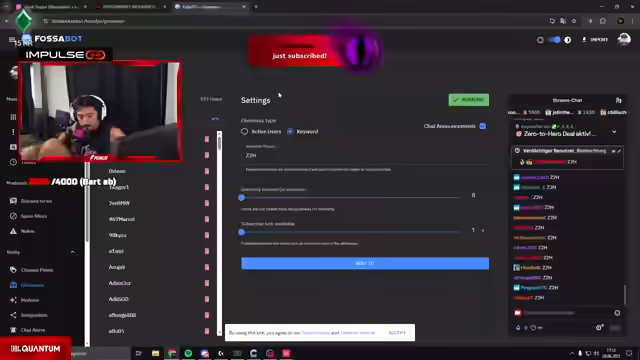This screenshot has width=640, height=360.
Task: Select the Keyword radio option
Action: click(x=290, y=131)
